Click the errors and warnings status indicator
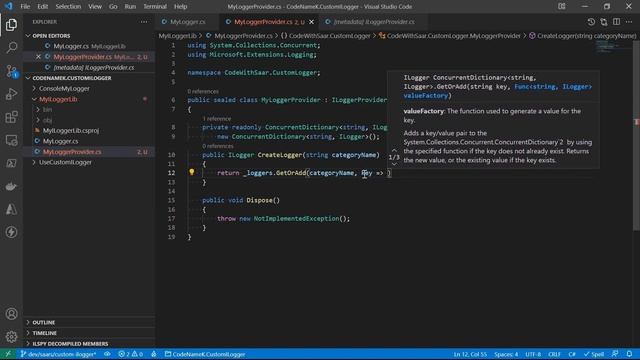640x360 pixels. coord(131,354)
